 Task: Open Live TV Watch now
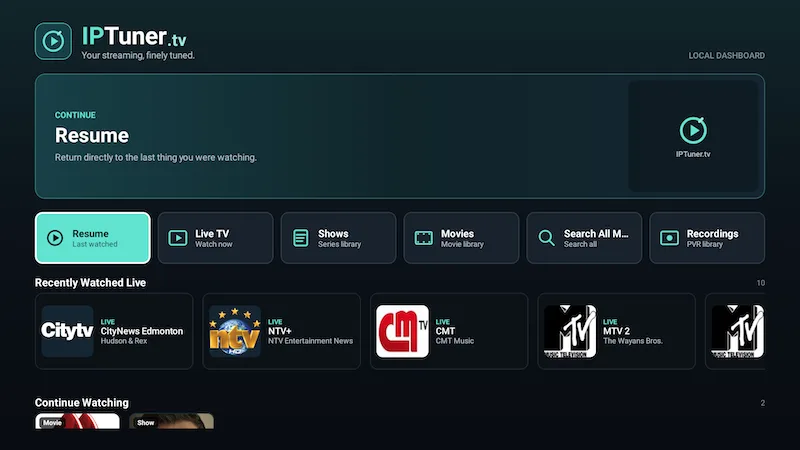pyautogui.click(x=215, y=238)
